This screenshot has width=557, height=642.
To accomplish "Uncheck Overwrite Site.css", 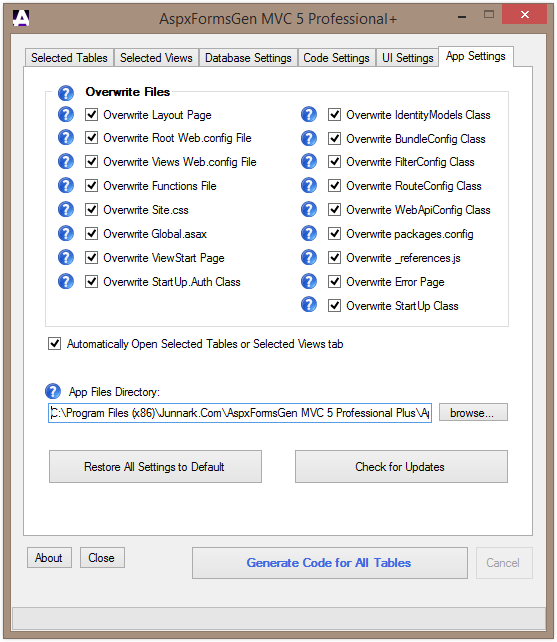I will [91, 210].
